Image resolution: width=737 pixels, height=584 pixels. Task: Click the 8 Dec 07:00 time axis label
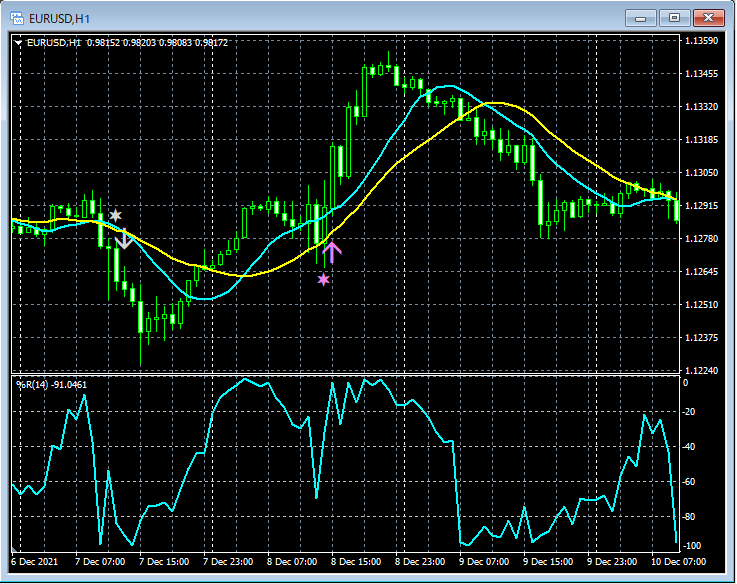click(x=292, y=562)
